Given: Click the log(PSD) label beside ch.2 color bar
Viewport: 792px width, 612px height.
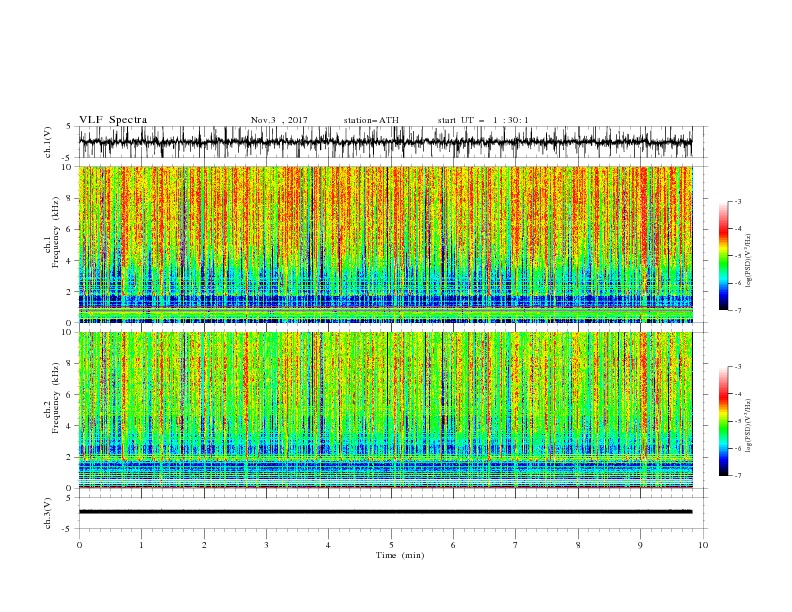Looking at the screenshot, I should click(748, 426).
